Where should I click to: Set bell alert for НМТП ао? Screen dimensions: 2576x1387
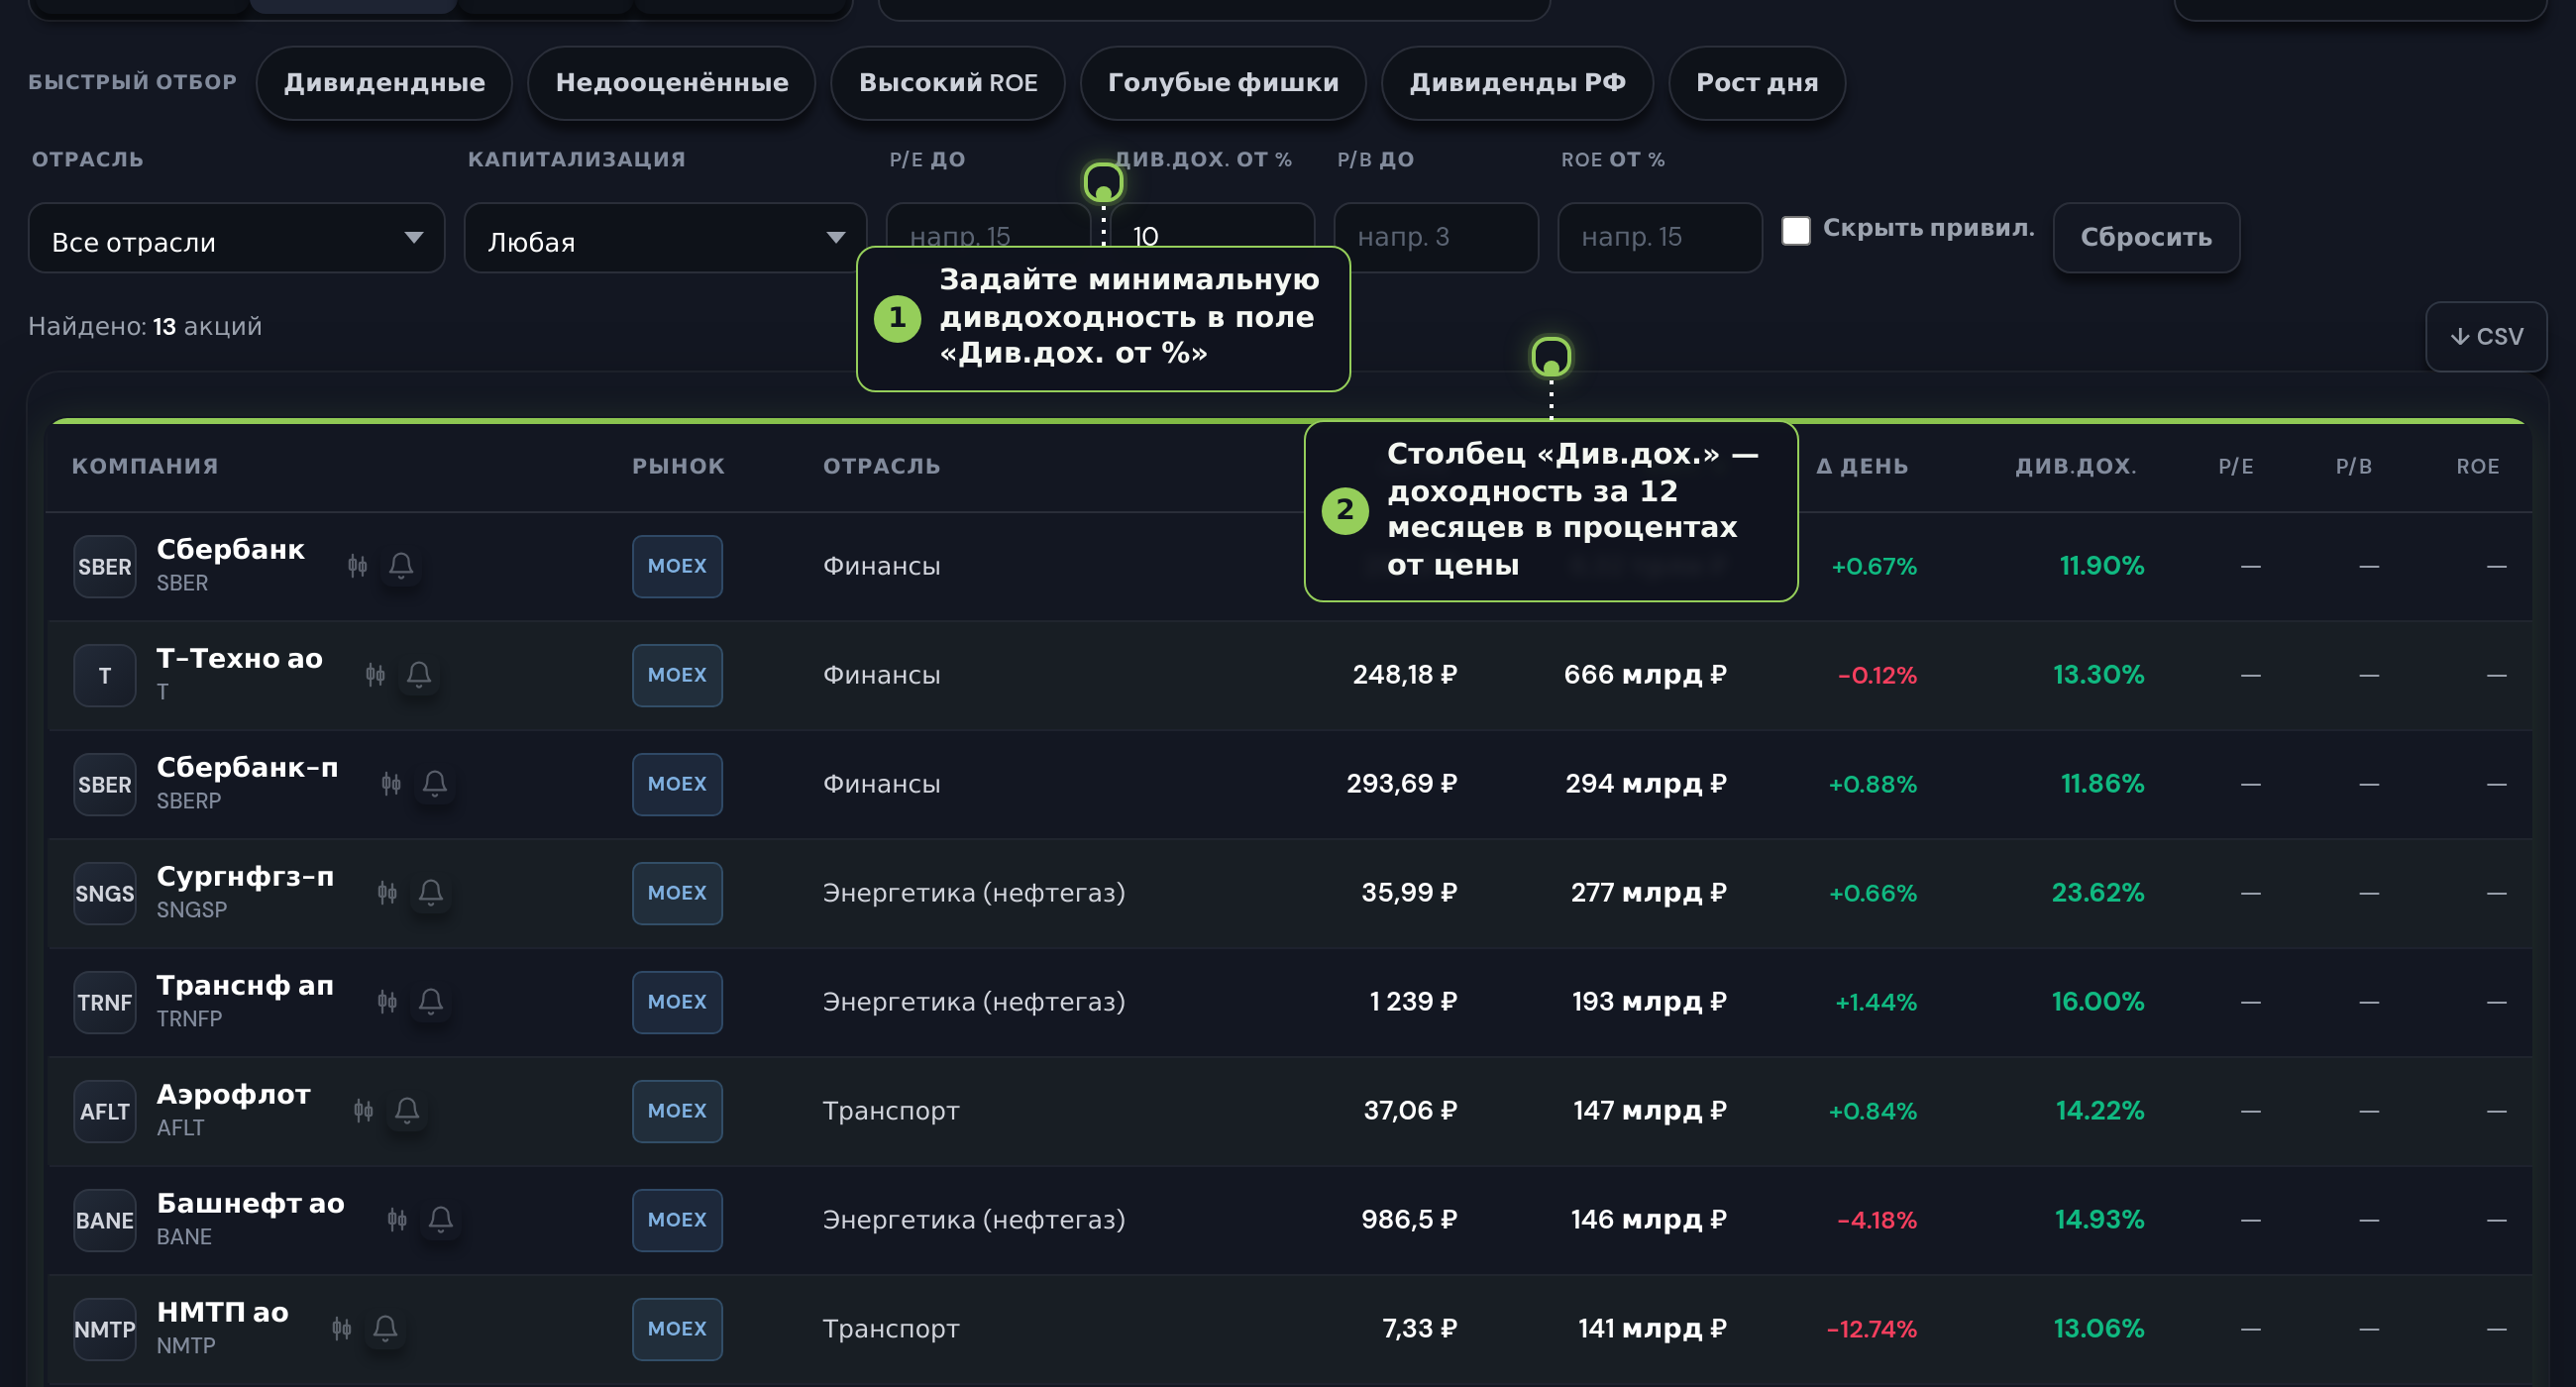tap(385, 1328)
